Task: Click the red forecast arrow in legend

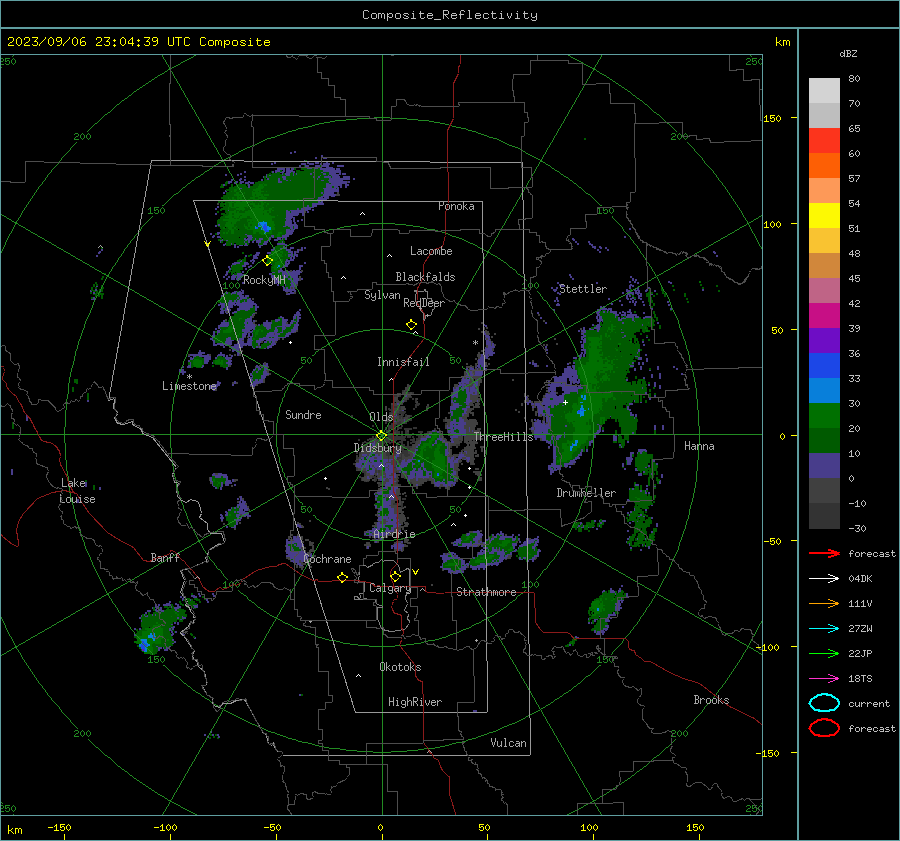Action: tap(824, 553)
